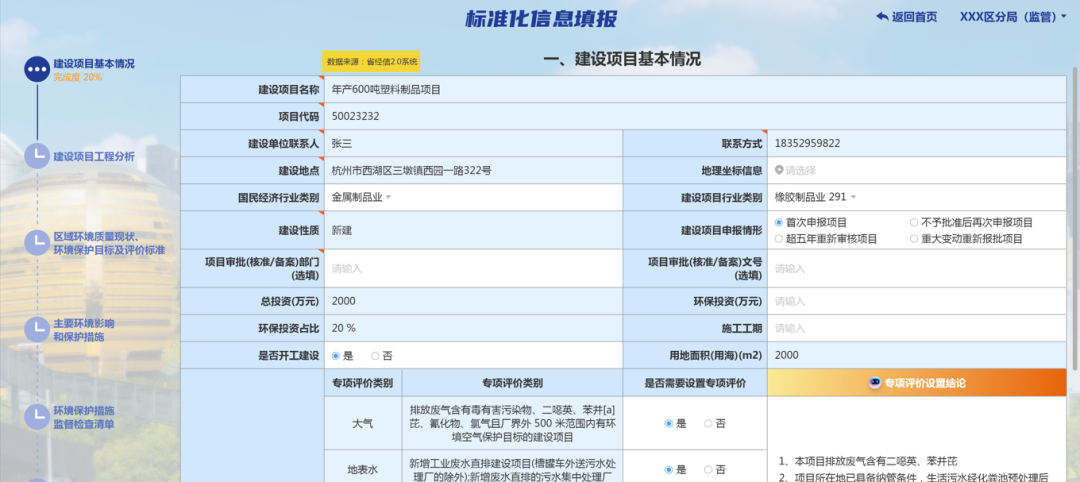The image size is (1080, 482).
Task: Open the 建设项目行业类别 dropdown 橡胶制品业 291
Action: [816, 197]
